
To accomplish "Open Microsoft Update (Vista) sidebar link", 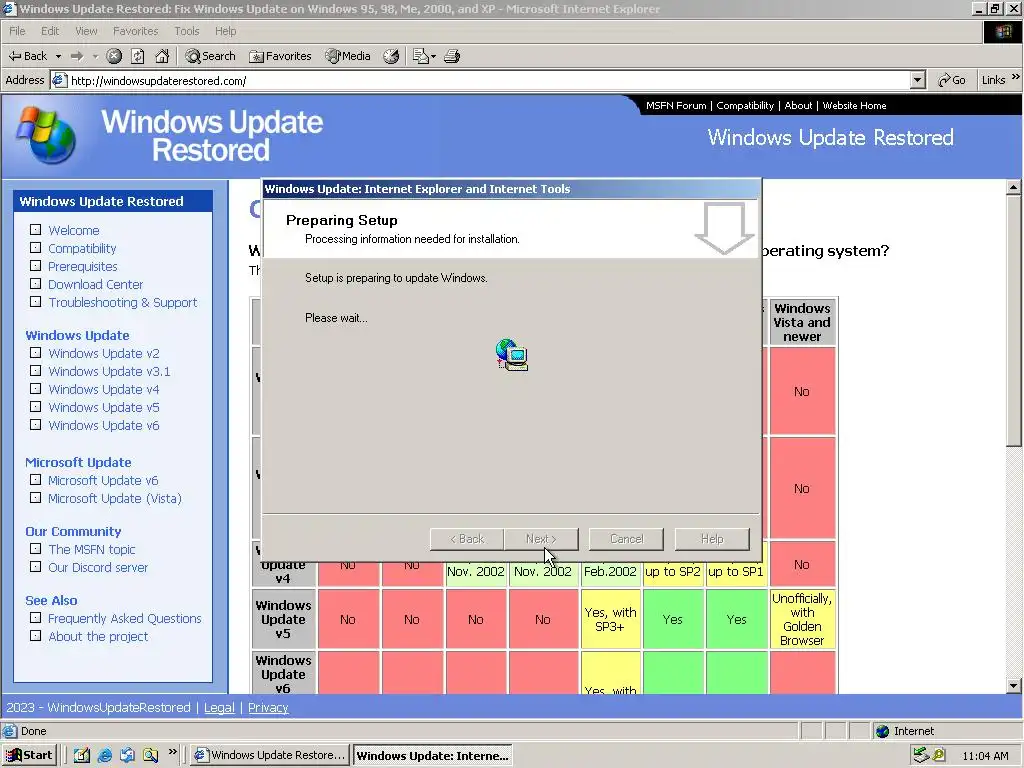I will [x=115, y=498].
